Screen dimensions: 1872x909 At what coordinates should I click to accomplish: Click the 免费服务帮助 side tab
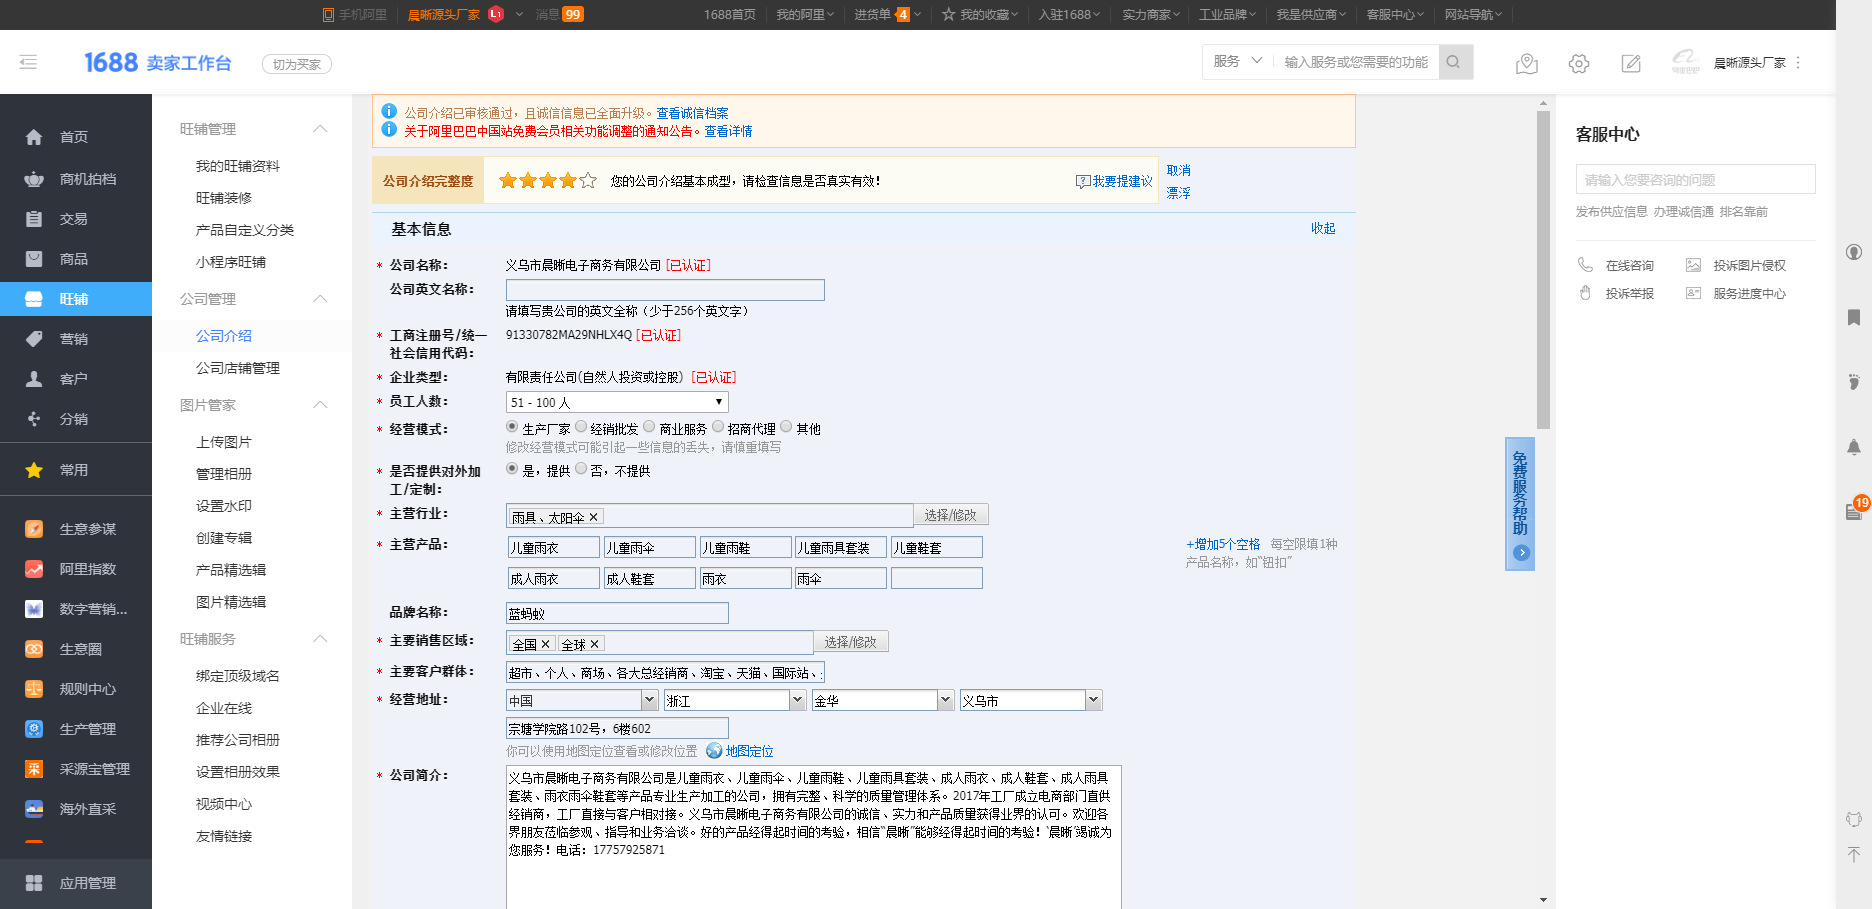1520,504
